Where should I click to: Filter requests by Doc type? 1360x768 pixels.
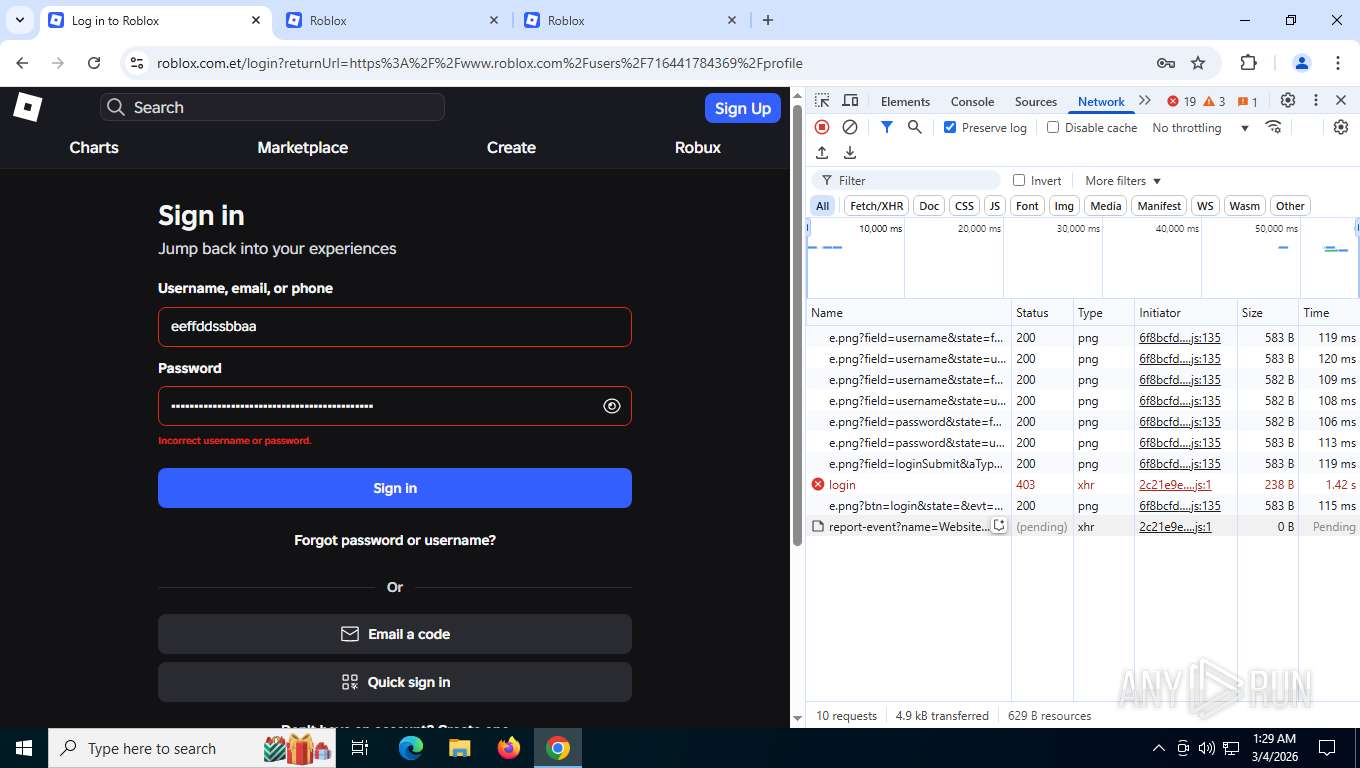point(929,206)
